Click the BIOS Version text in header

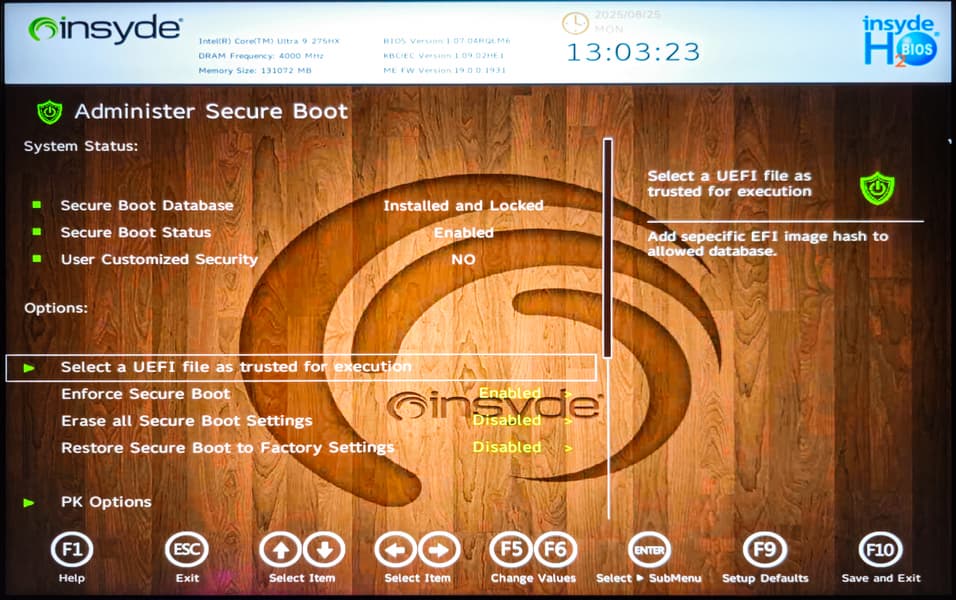446,41
